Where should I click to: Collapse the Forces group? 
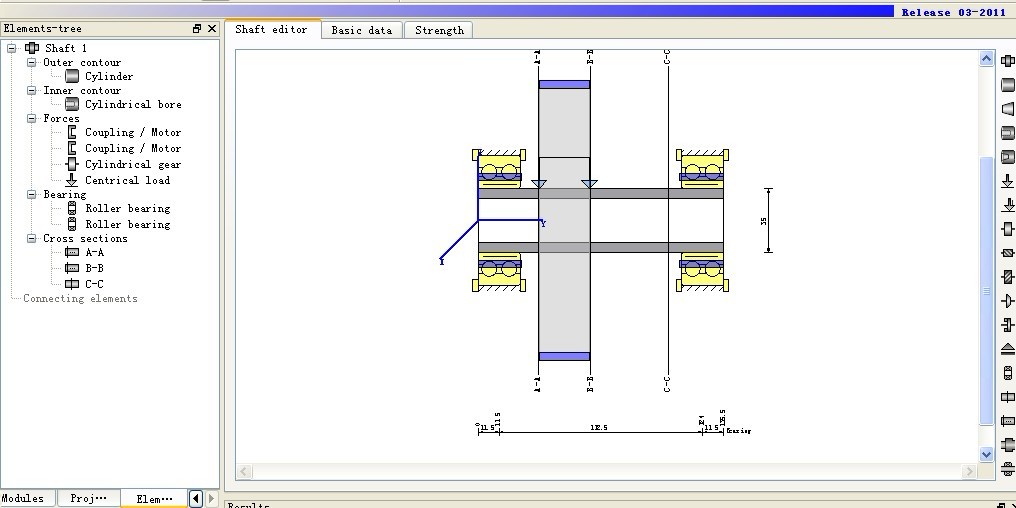click(31, 119)
